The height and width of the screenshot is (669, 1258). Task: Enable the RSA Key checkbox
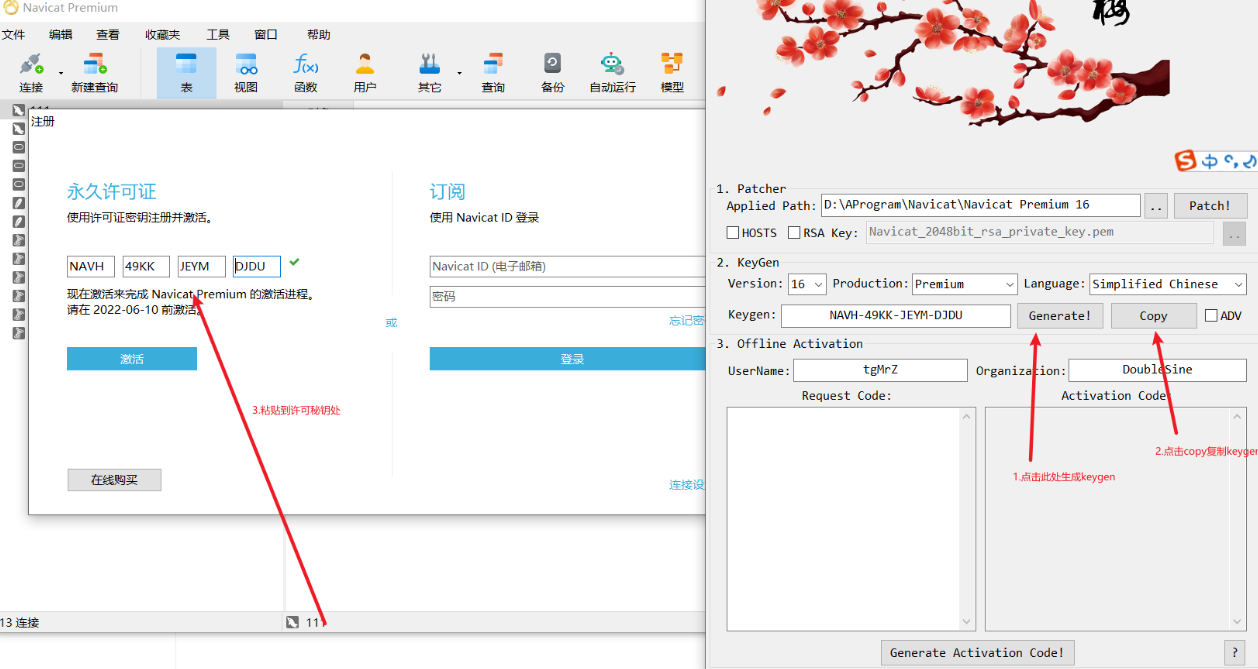coord(794,233)
